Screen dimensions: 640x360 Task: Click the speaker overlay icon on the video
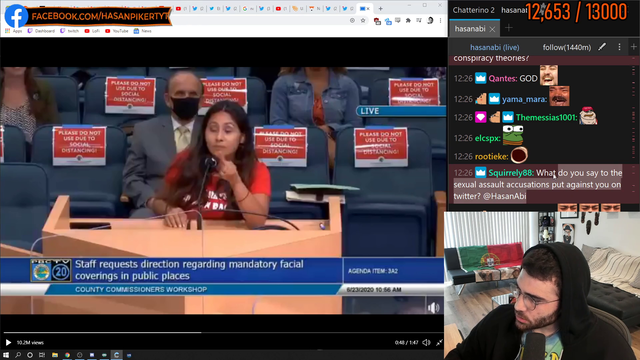pyautogui.click(x=433, y=308)
